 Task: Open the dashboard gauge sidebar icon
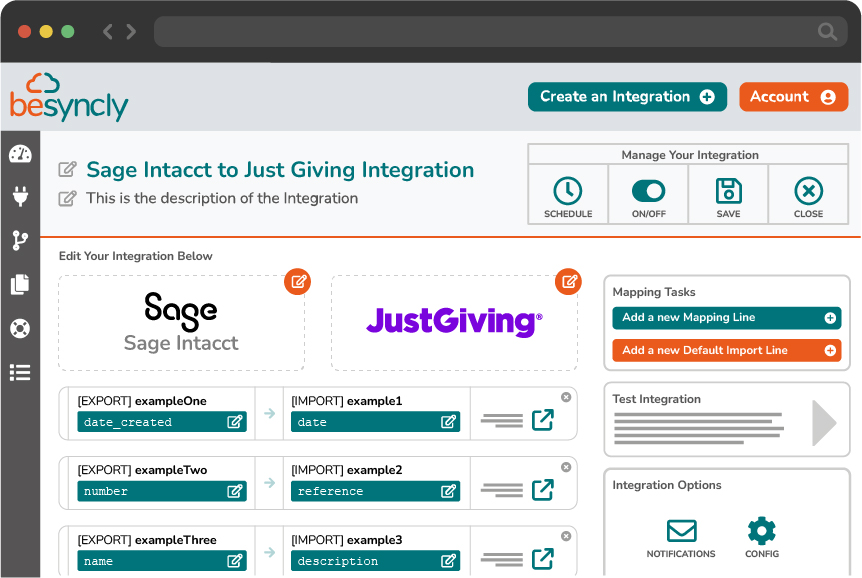point(20,154)
